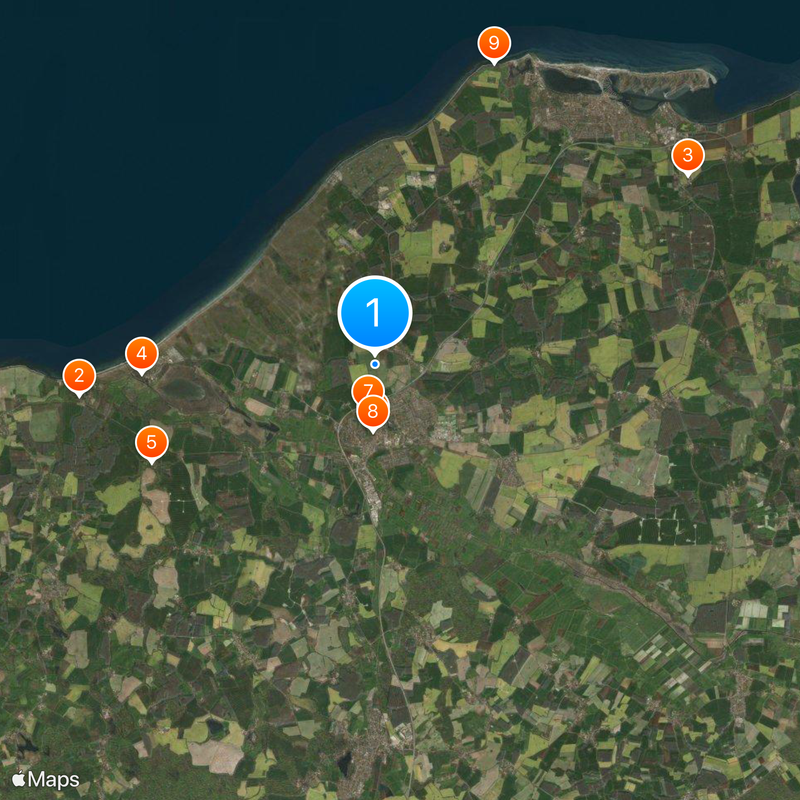Click the dark lake beside pin 4
800x800 pixels.
click(x=182, y=389)
